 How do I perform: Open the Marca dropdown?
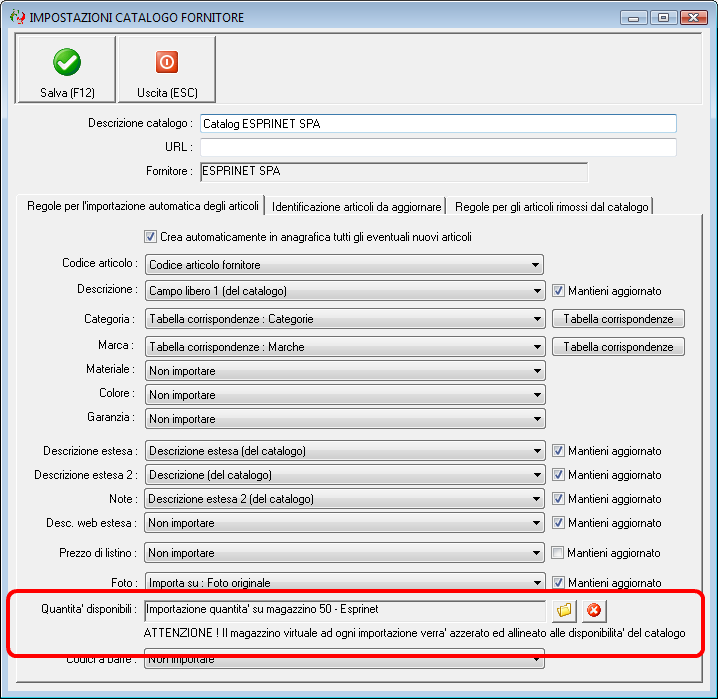coord(345,347)
